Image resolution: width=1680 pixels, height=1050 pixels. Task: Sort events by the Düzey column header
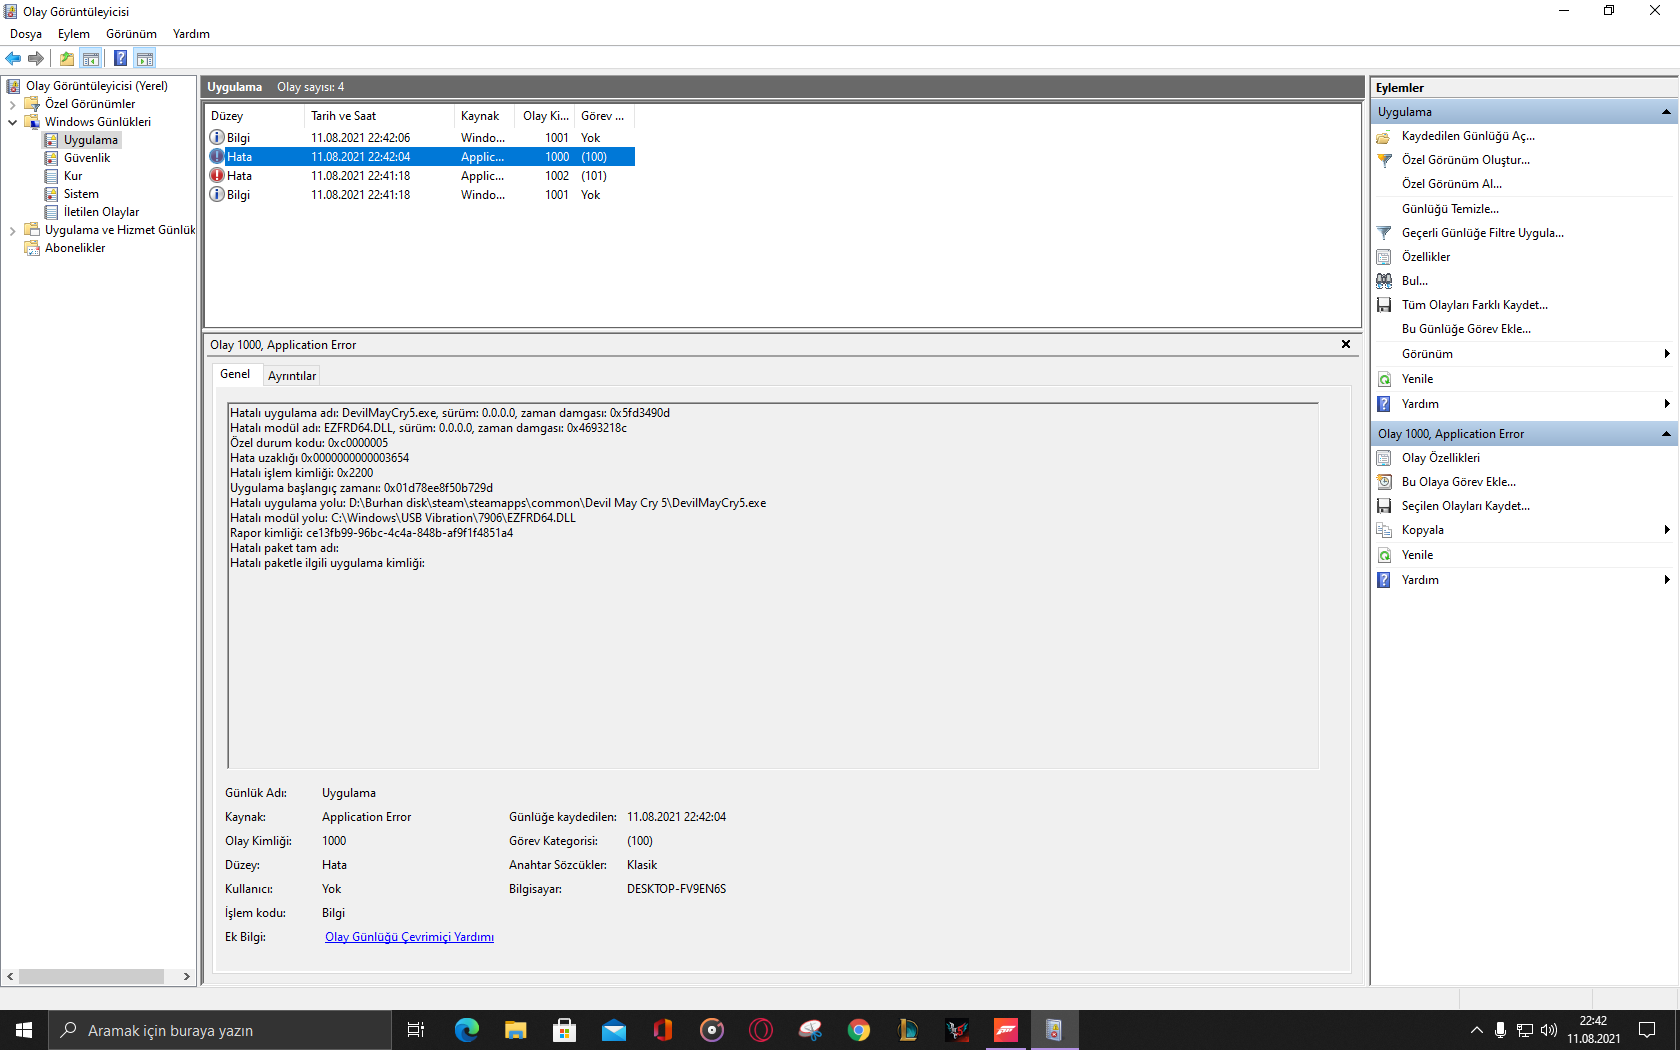pyautogui.click(x=255, y=116)
